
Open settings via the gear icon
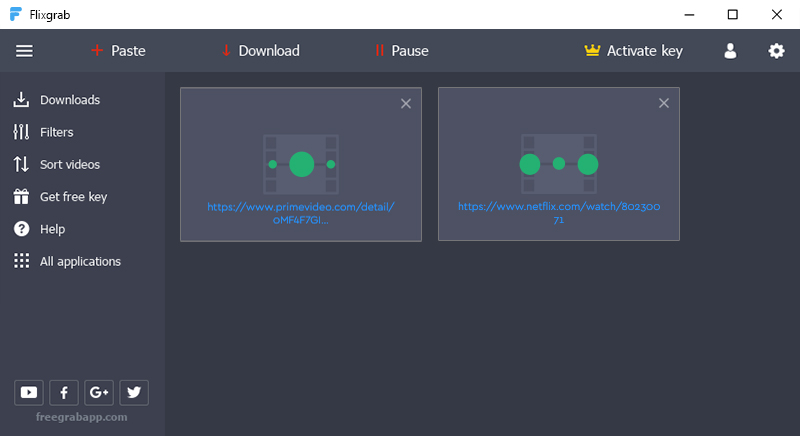click(x=777, y=50)
